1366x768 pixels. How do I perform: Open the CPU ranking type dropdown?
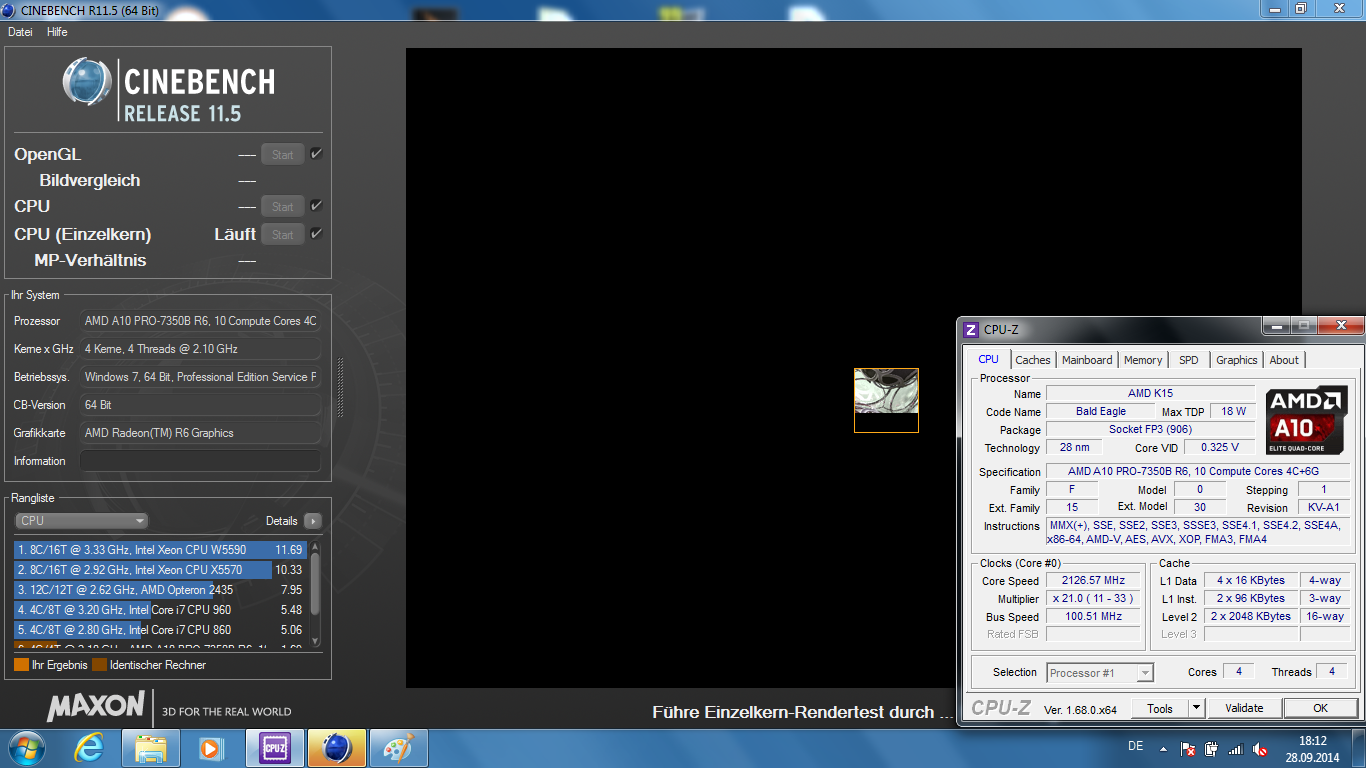tap(81, 521)
